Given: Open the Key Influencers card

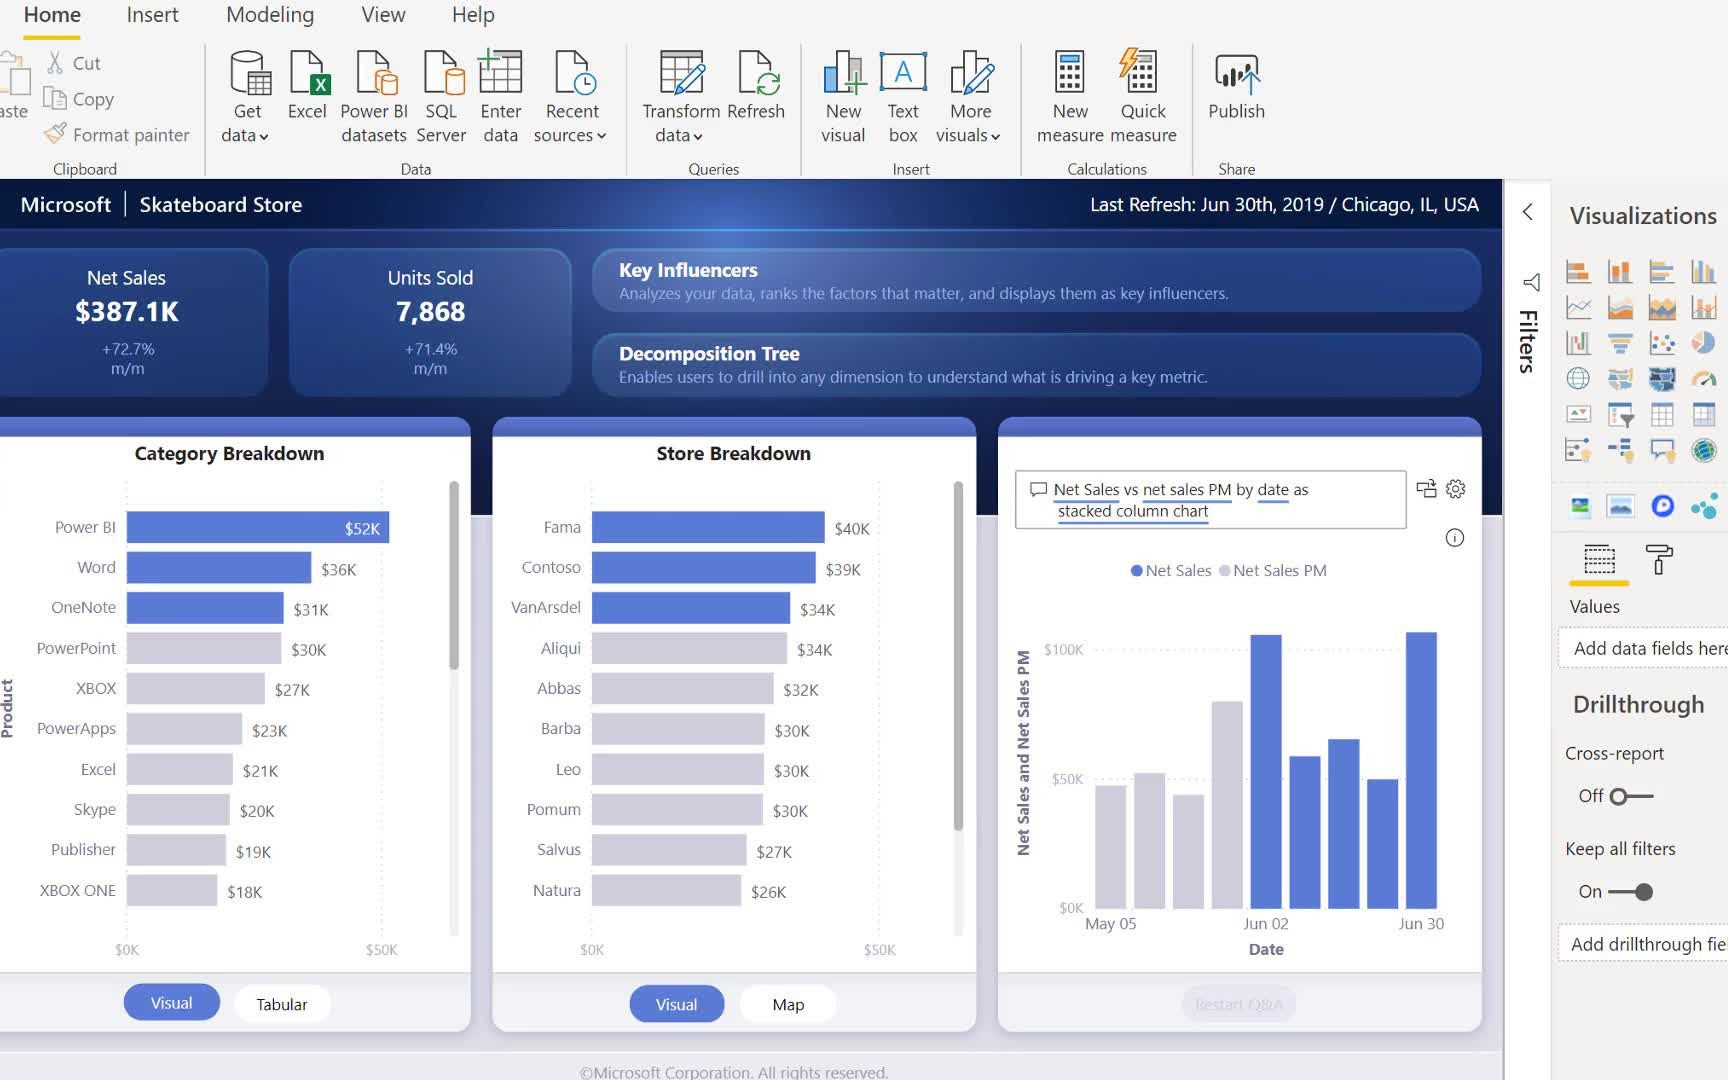Looking at the screenshot, I should 1036,280.
